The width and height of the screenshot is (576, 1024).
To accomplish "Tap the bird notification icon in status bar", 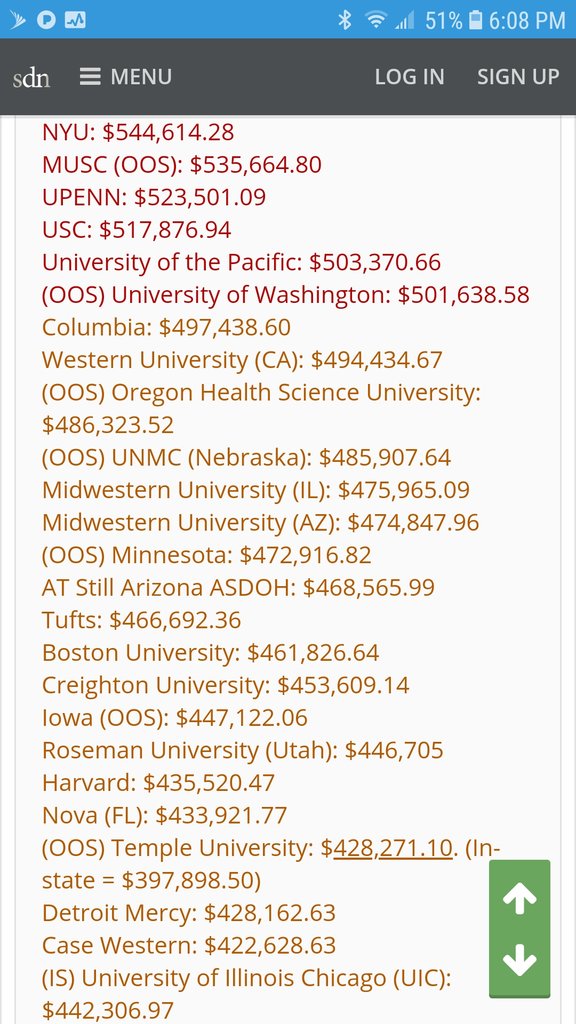I will tap(18, 20).
